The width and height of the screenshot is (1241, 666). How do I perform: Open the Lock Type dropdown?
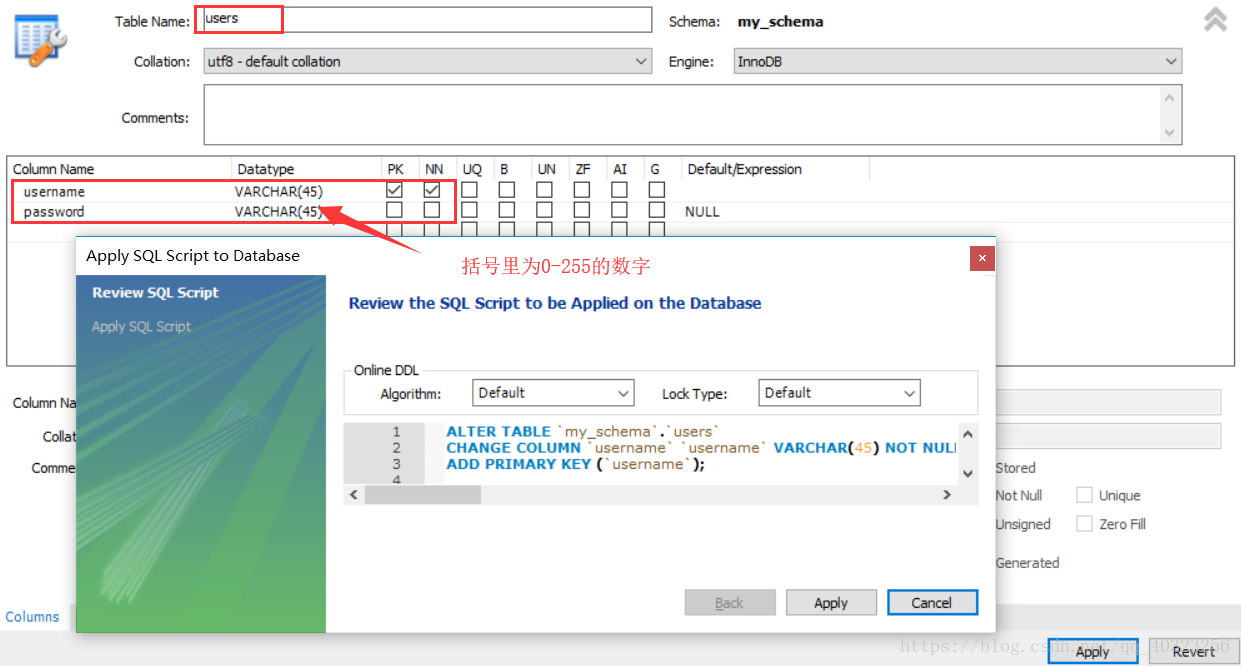point(839,393)
